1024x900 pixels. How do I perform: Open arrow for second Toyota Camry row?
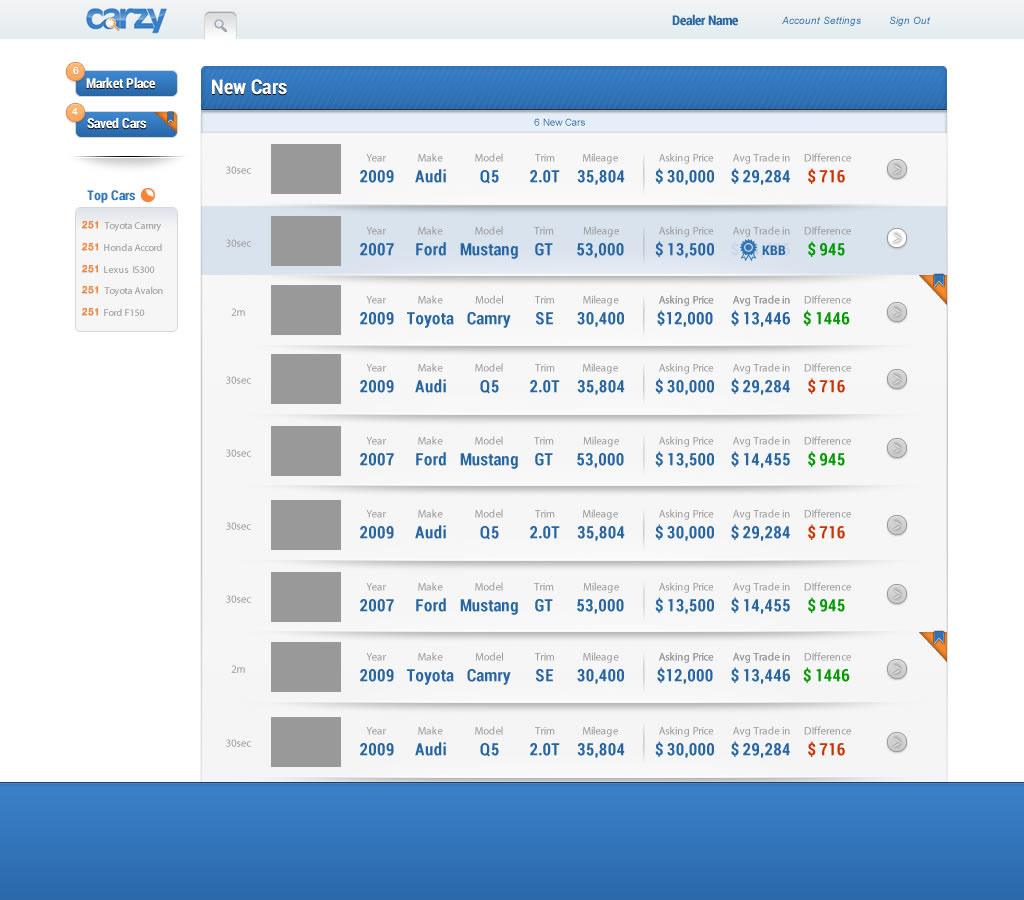pos(897,669)
